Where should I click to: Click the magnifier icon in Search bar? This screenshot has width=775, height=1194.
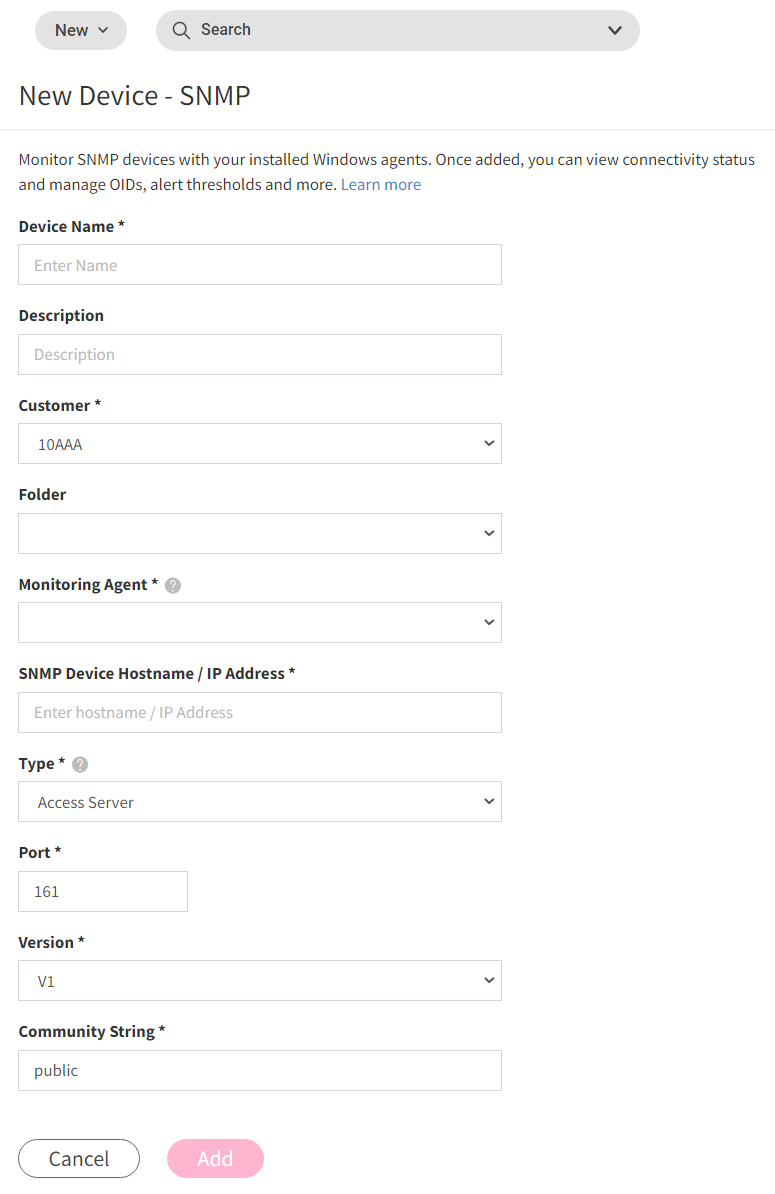[180, 30]
